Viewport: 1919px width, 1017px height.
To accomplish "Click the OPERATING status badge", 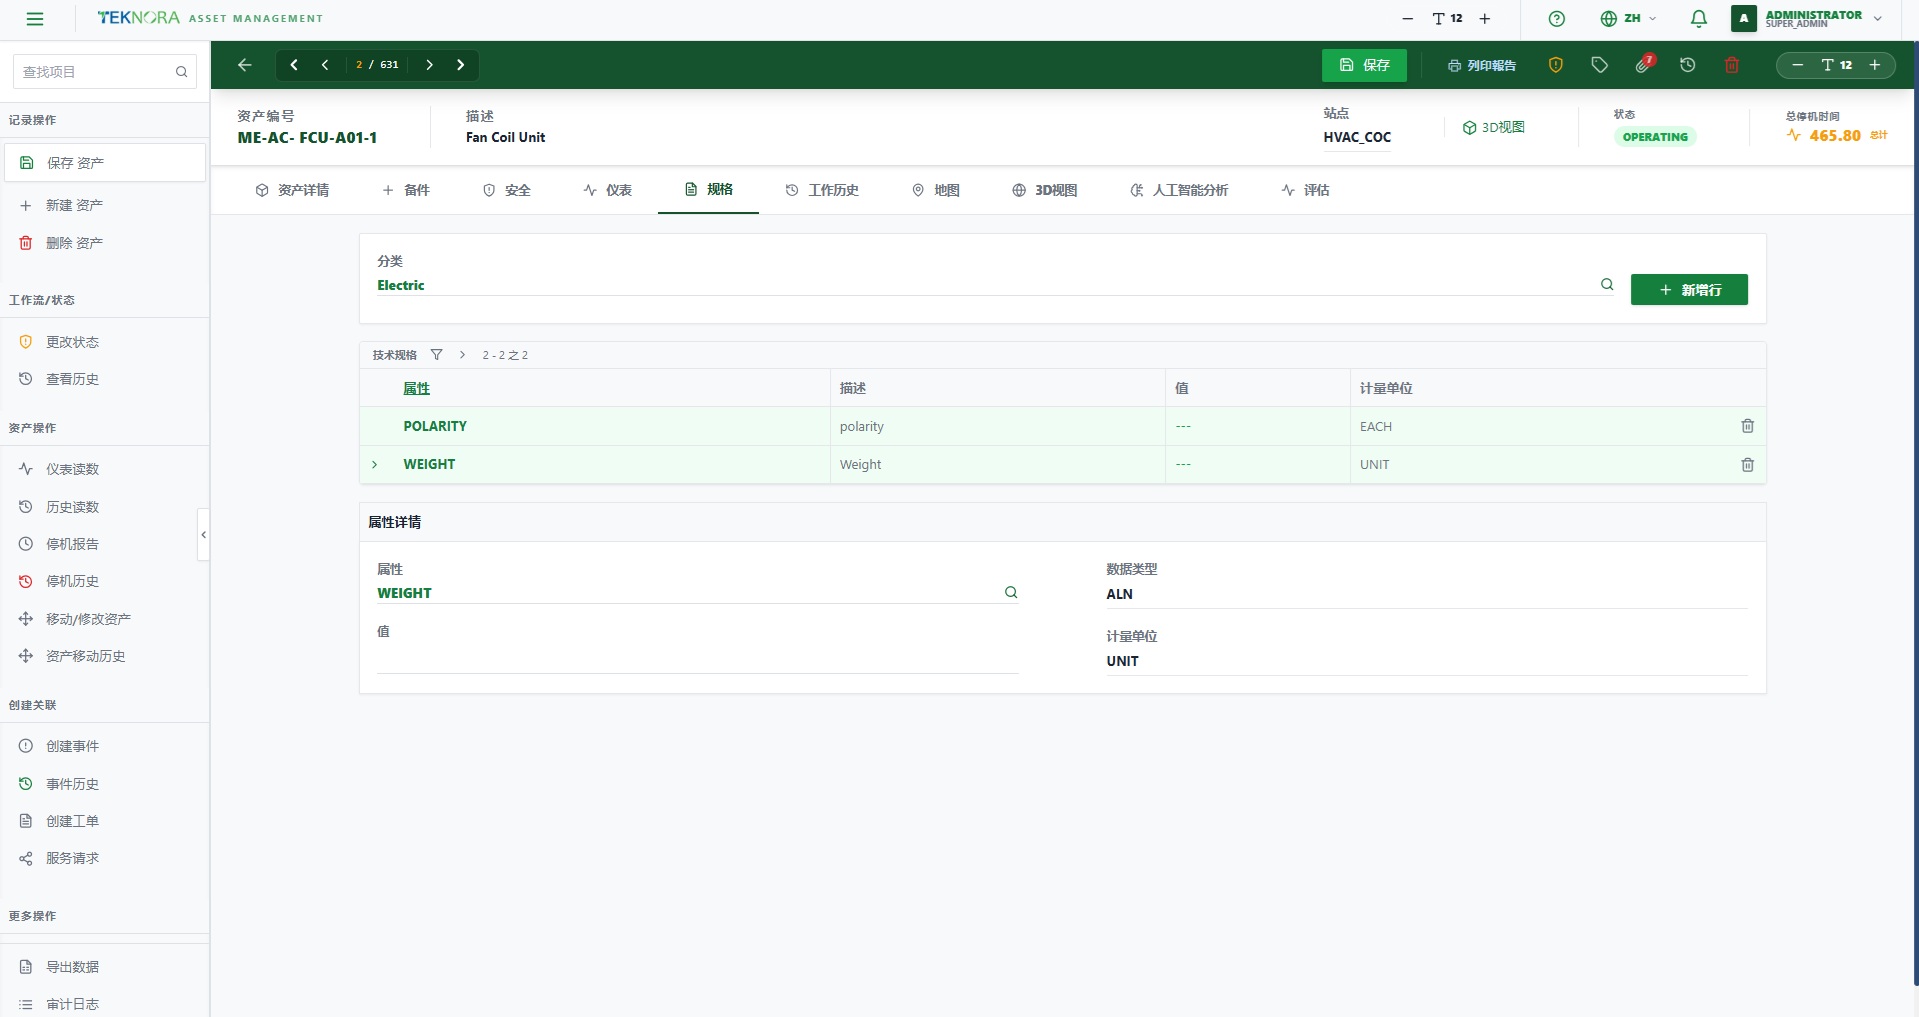I will [x=1655, y=137].
